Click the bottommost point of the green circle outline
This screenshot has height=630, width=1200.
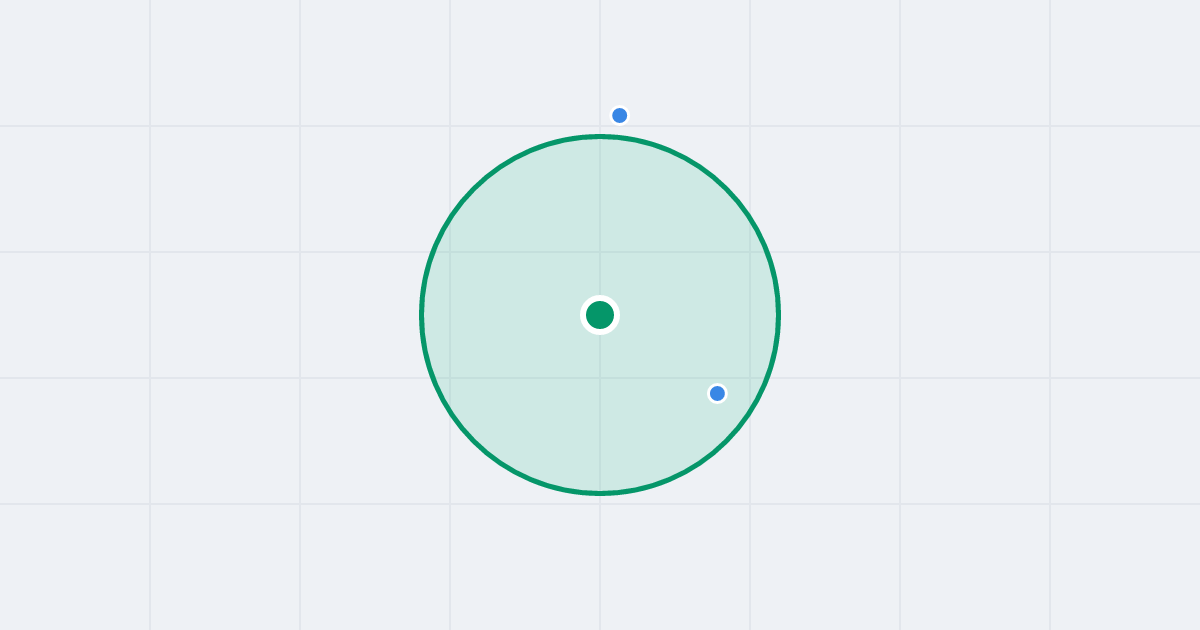pos(600,493)
